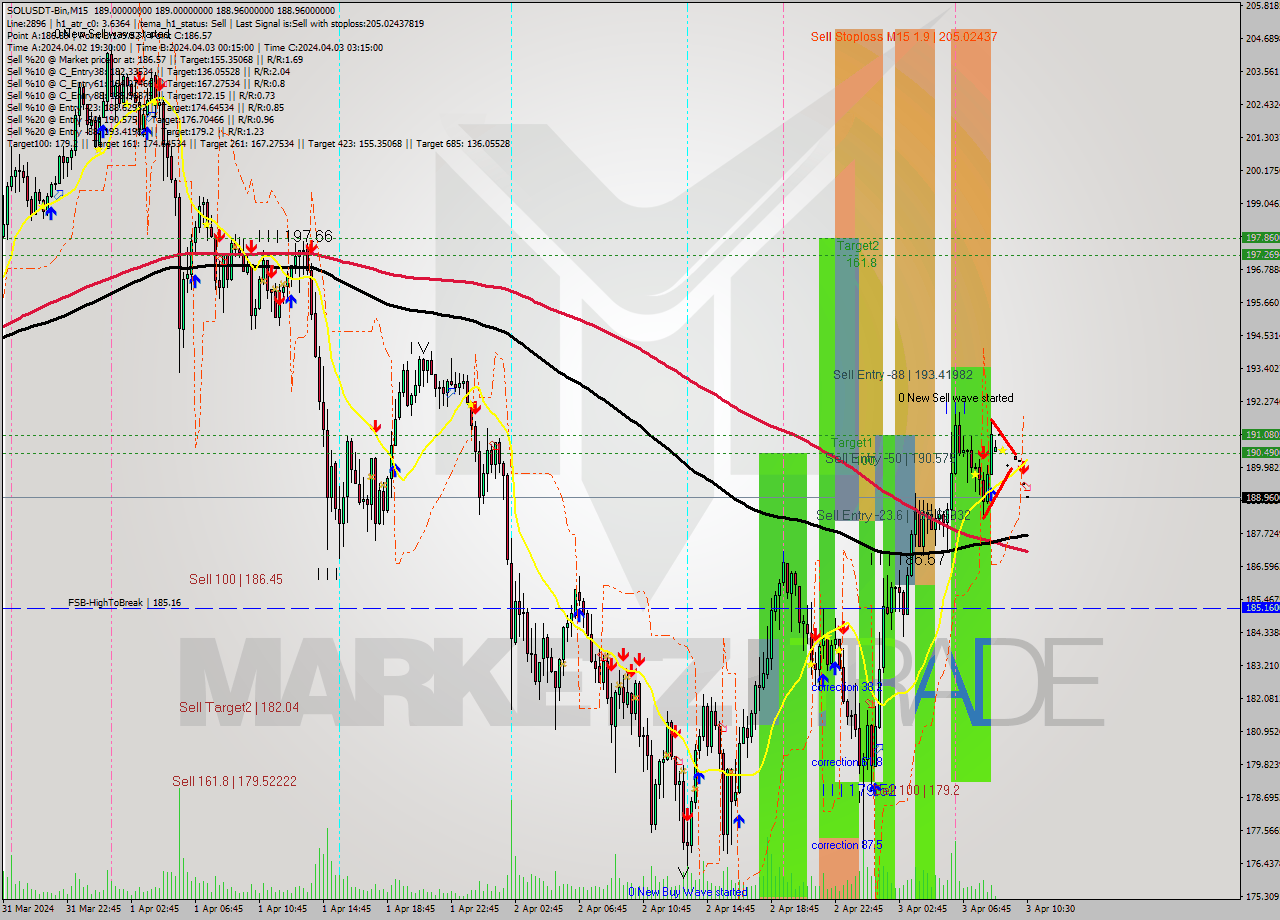Click 175.309 on the price axis

coord(1262,896)
